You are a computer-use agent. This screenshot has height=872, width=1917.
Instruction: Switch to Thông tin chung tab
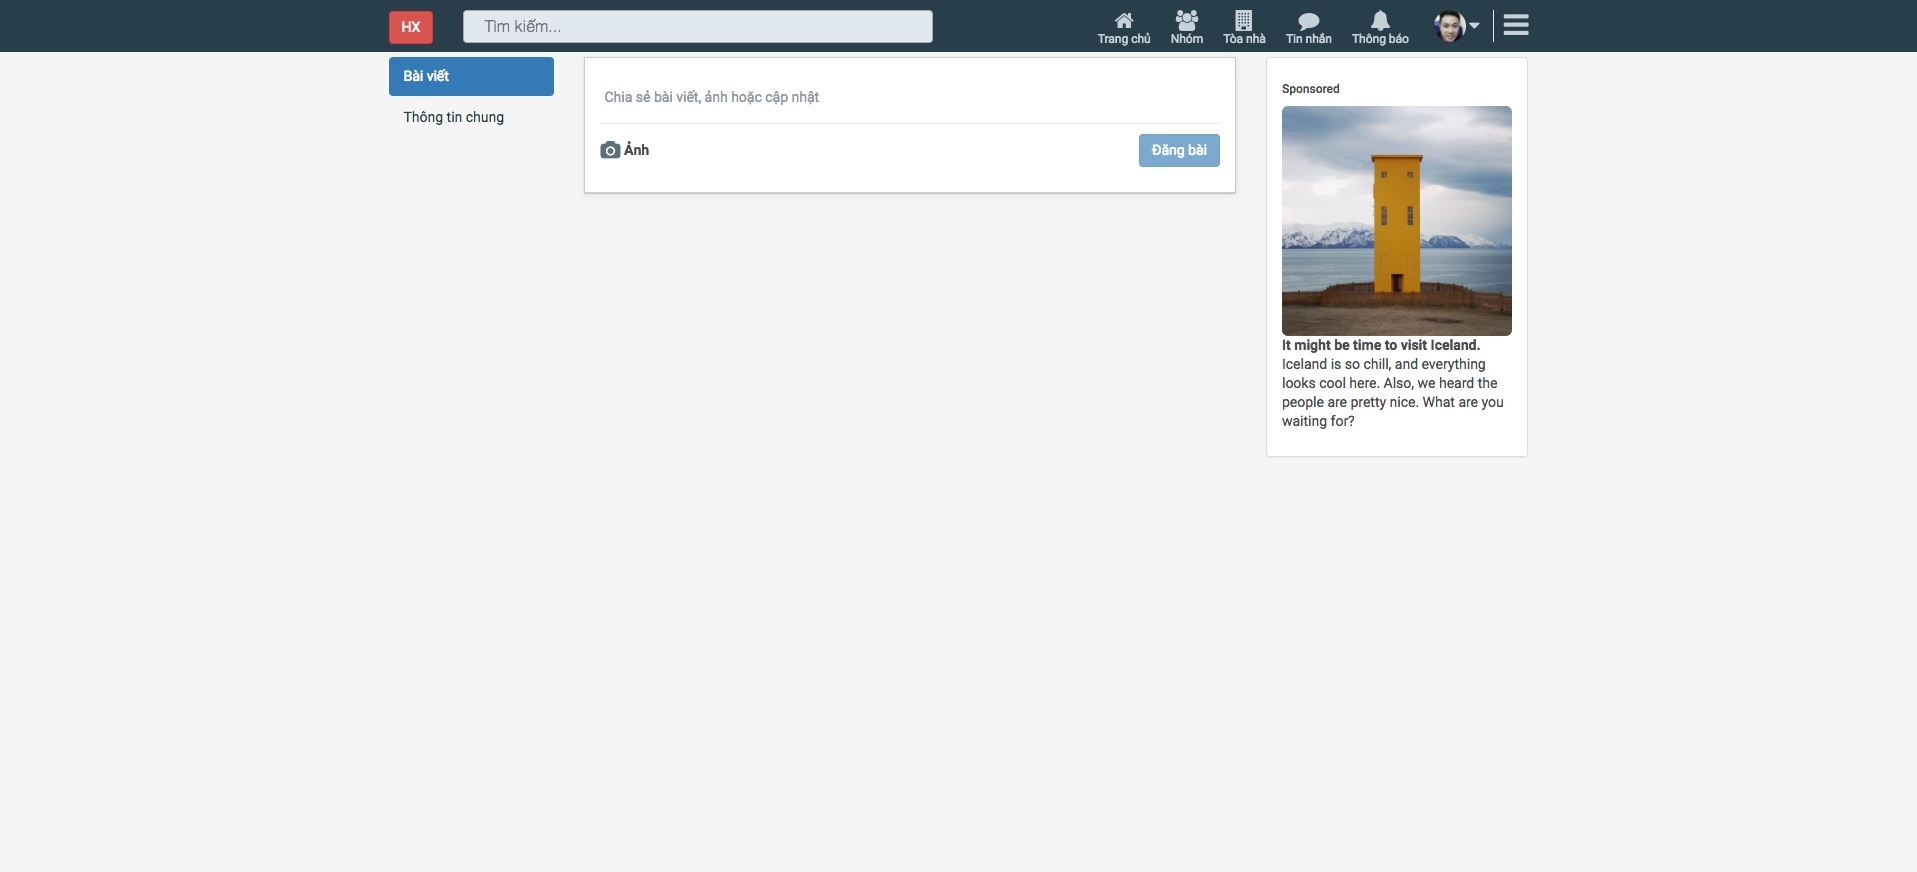click(454, 117)
